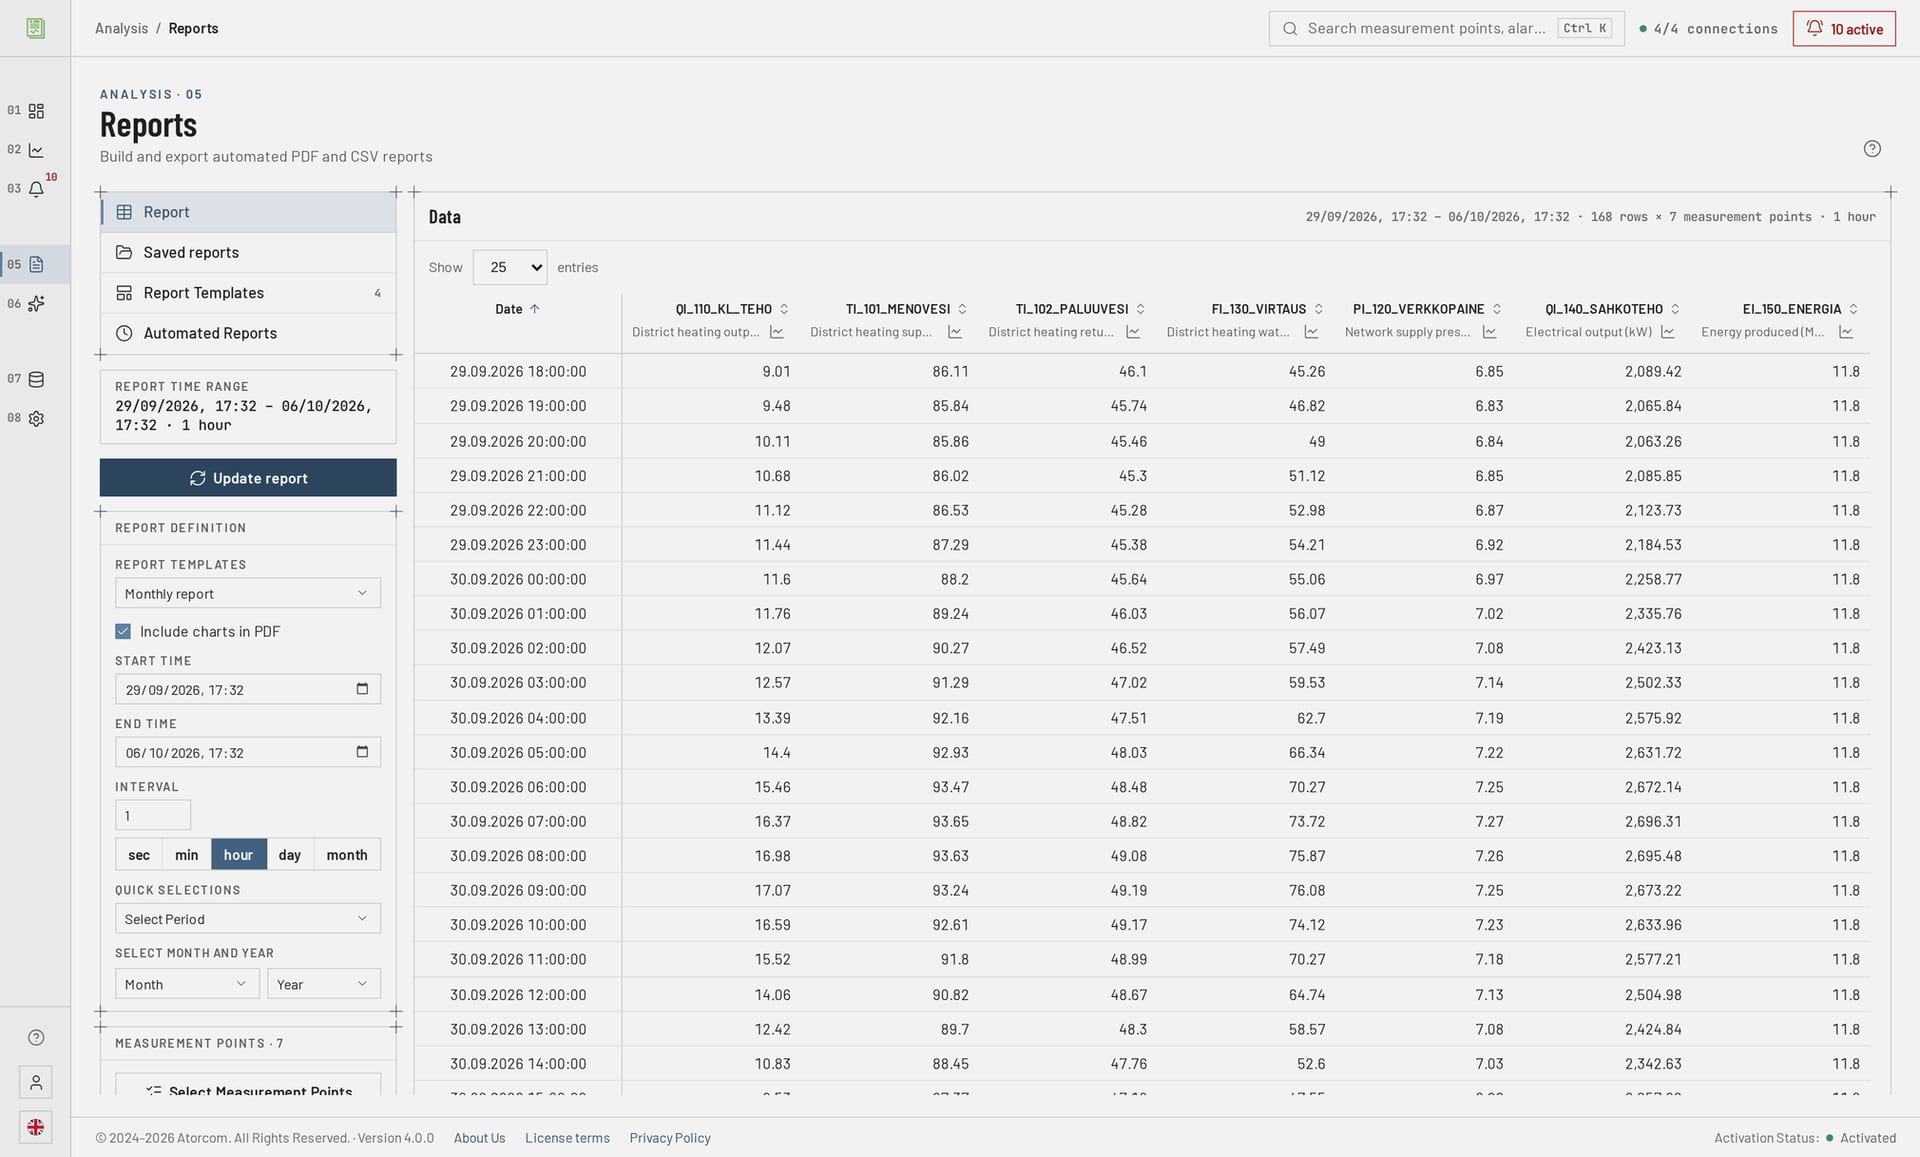Click chart icon under FI_130_VIRTAUS column
Viewport: 1920px width, 1157px height.
click(x=1311, y=333)
